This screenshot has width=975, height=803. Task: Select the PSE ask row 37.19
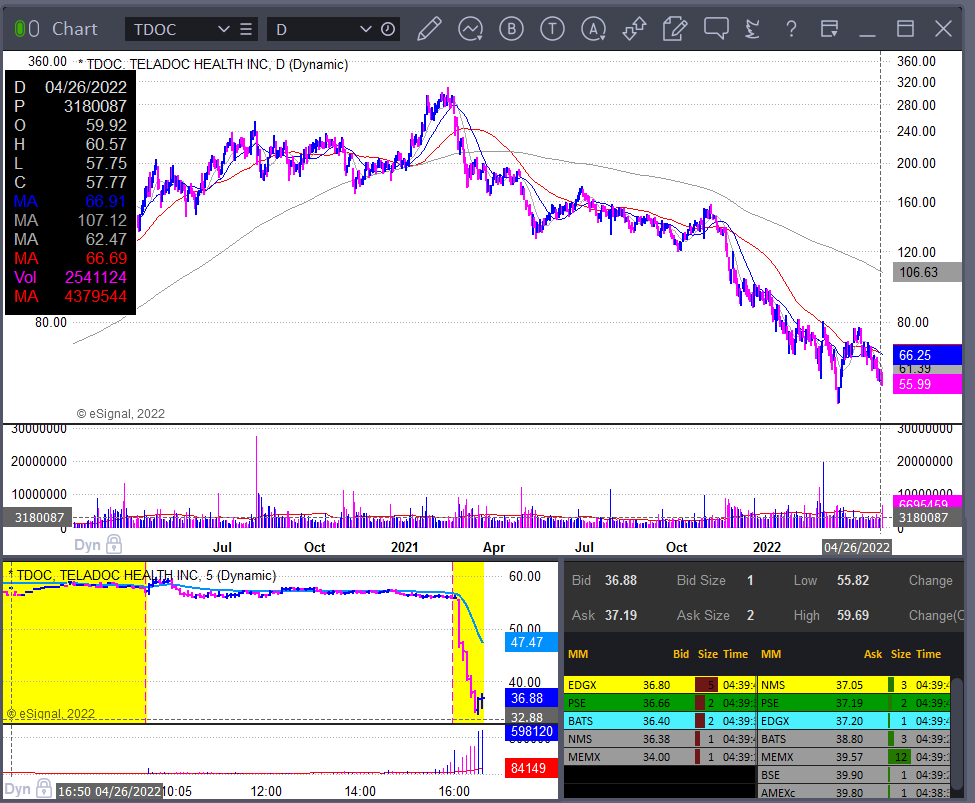click(x=854, y=703)
